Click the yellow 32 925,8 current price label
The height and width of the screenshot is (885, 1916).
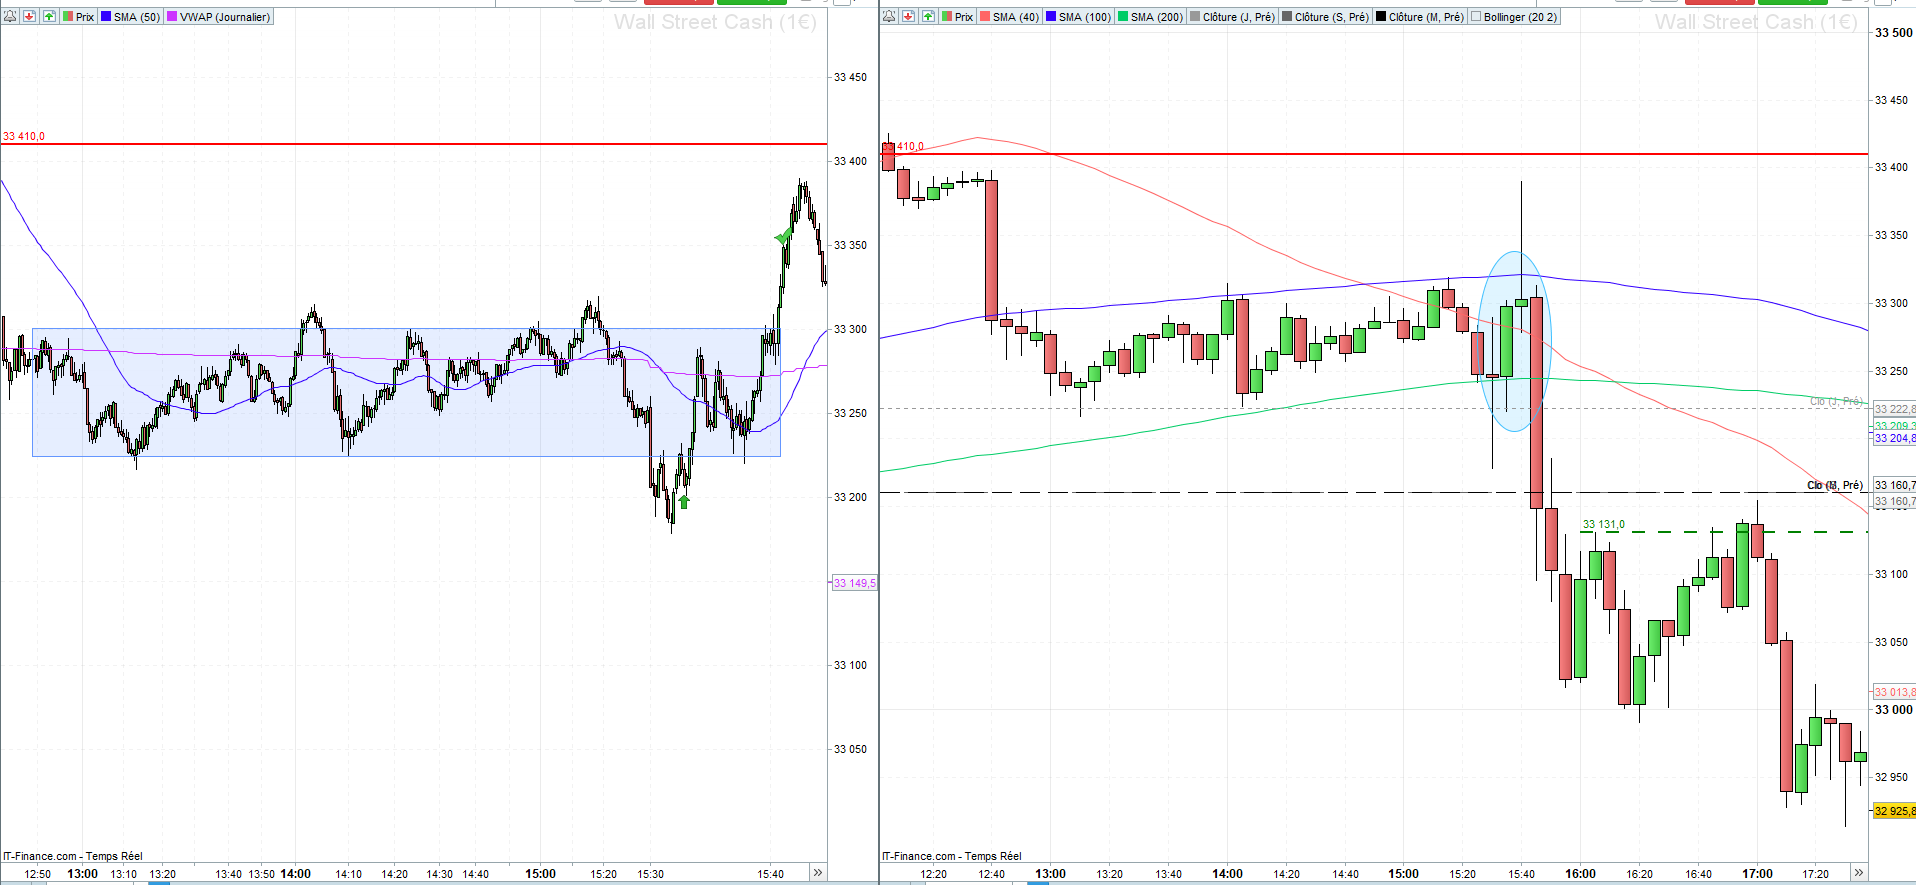click(x=1894, y=811)
